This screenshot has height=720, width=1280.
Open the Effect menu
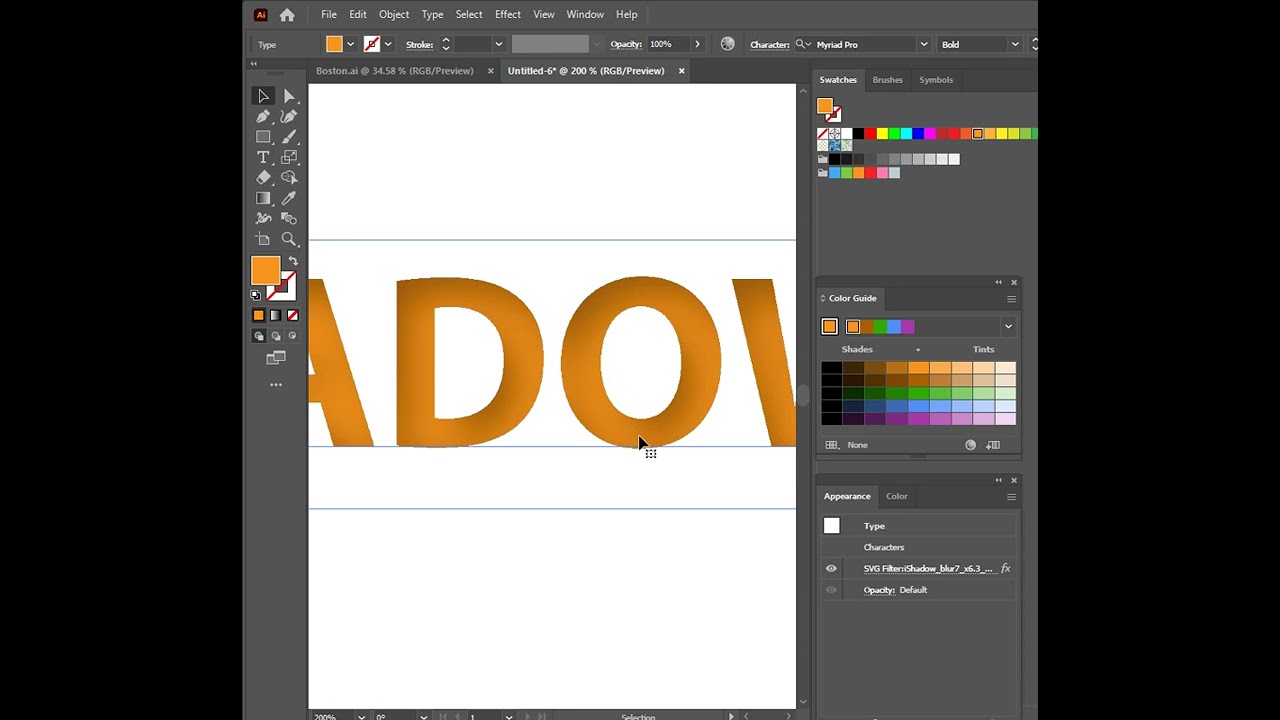tap(508, 15)
